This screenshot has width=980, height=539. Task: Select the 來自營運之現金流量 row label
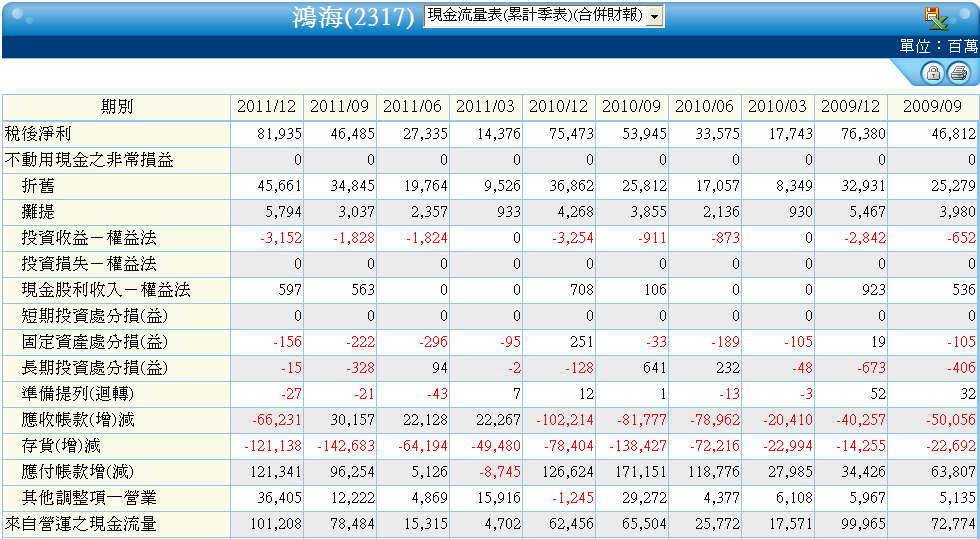click(x=81, y=524)
